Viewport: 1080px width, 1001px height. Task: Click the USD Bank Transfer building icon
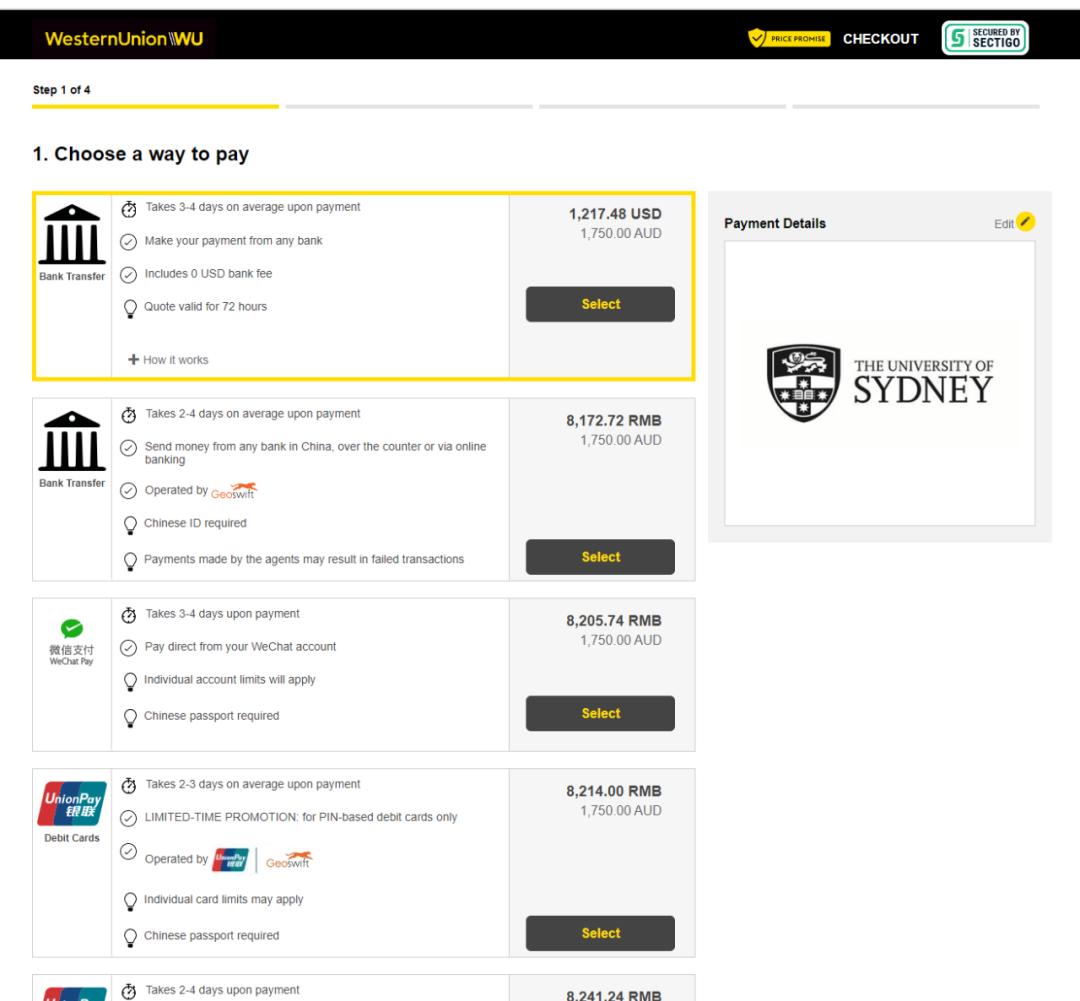tap(72, 234)
